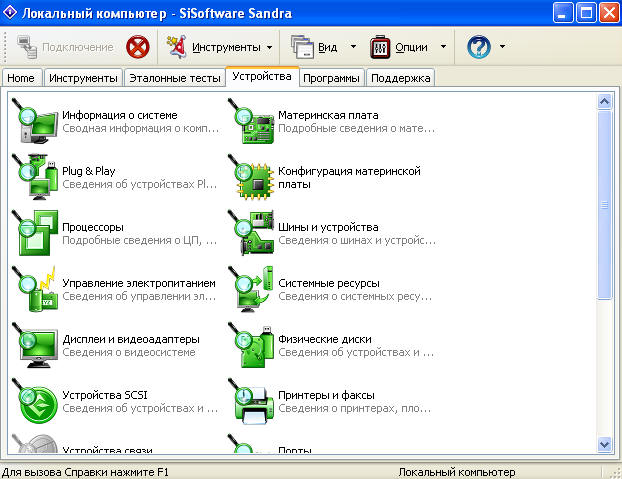Expand the help button dropdown arrow
Screen dimensions: 622x479
click(502, 46)
